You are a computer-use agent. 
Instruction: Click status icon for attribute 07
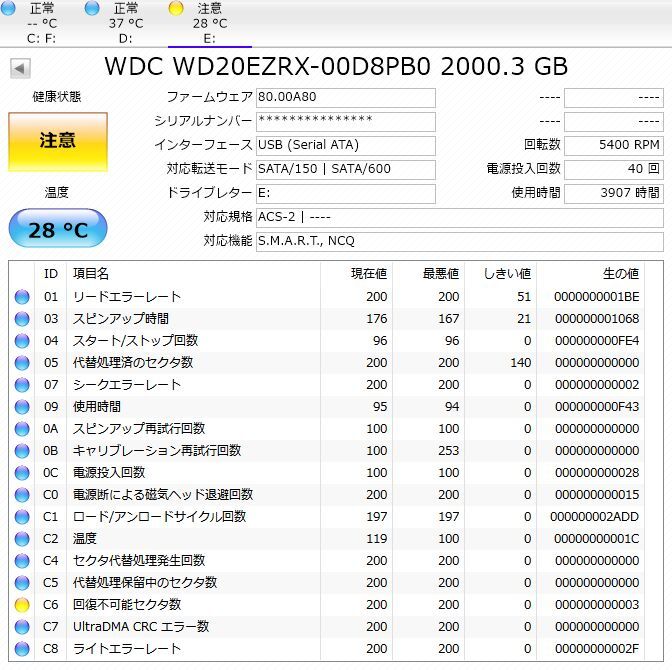click(x=22, y=385)
